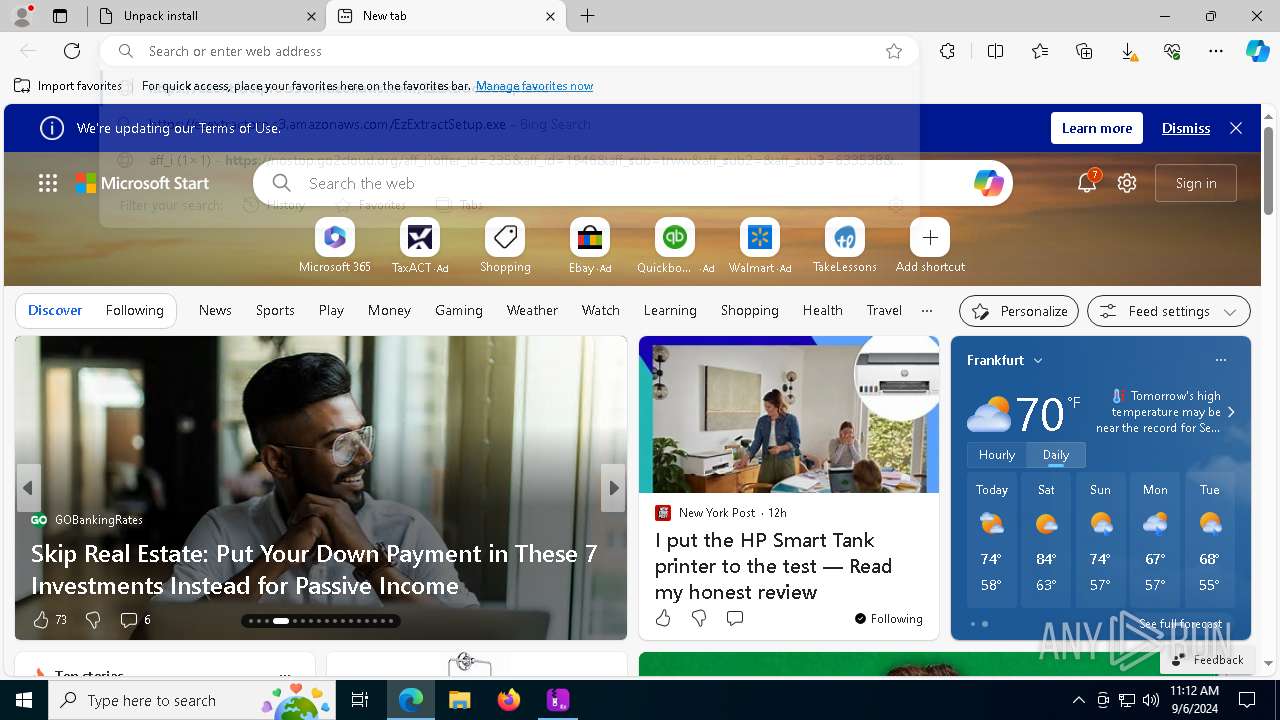Switch weather view to Hourly
The width and height of the screenshot is (1280, 720).
pyautogui.click(x=997, y=455)
